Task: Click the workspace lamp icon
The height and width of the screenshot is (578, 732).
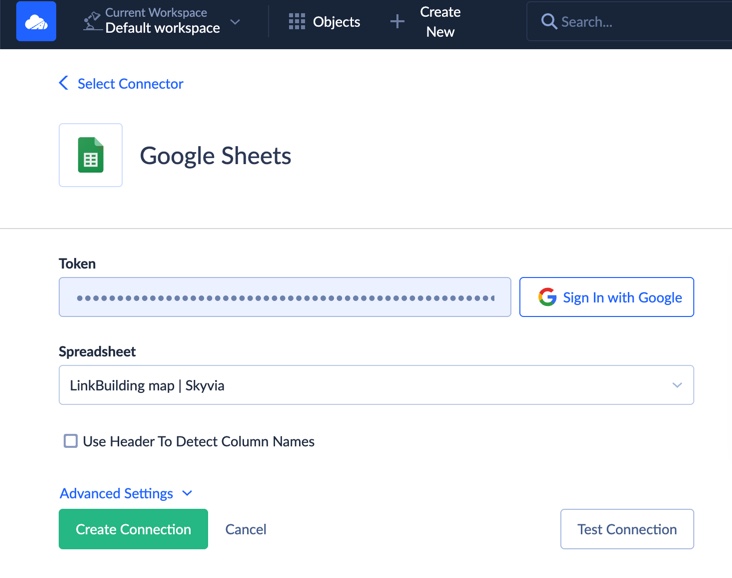Action: coord(92,21)
